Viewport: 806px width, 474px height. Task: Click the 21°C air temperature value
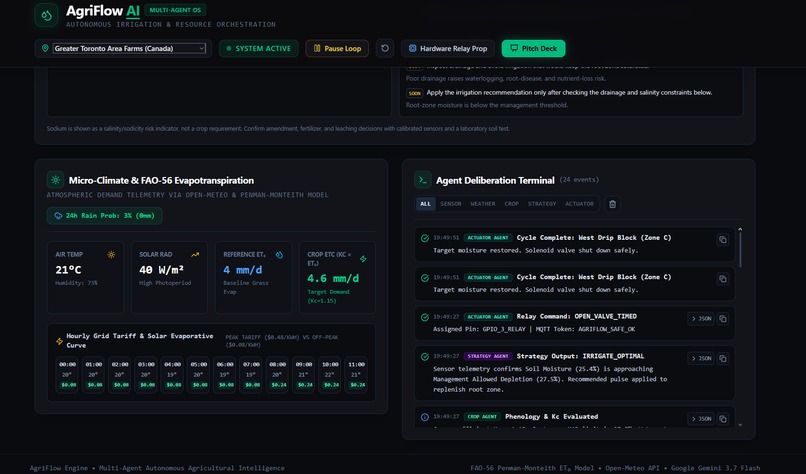[68, 270]
